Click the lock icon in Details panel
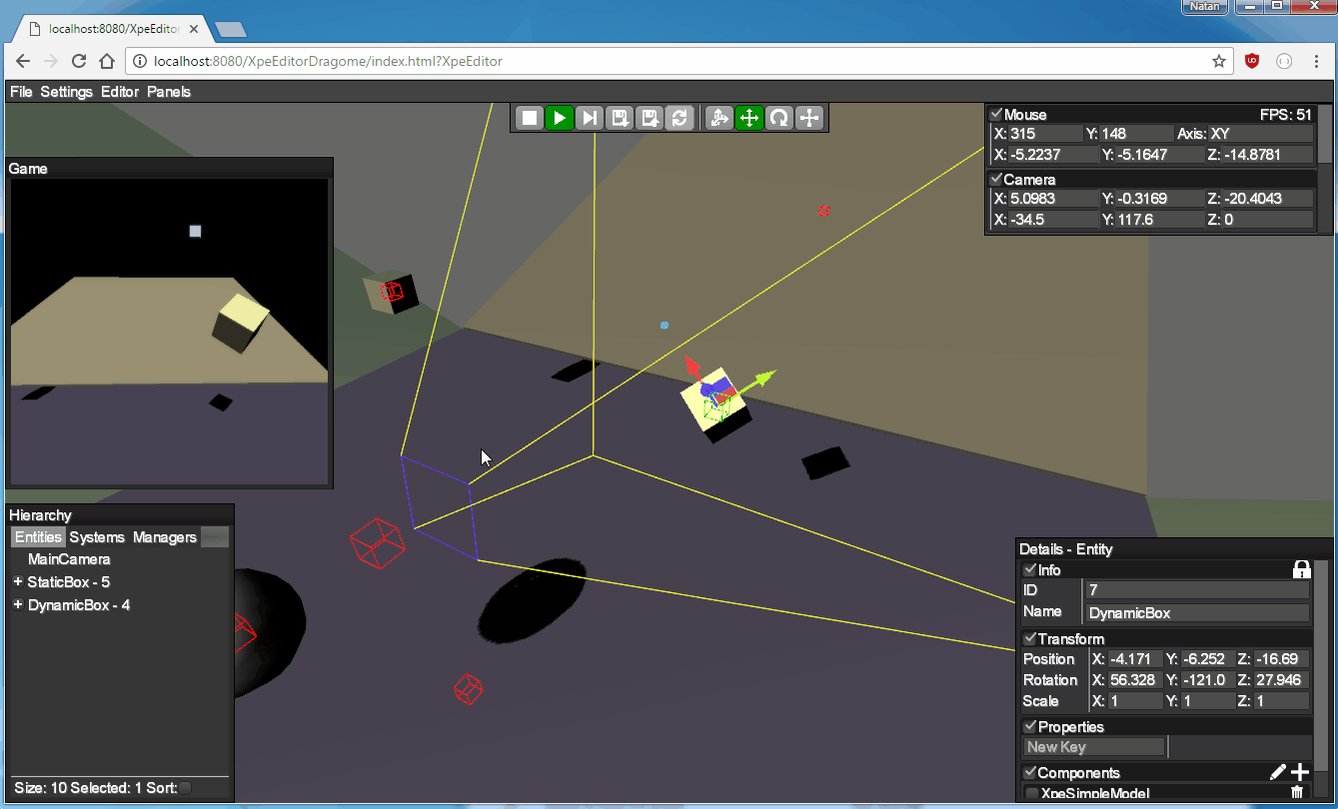Viewport: 1338px width, 809px height. coord(1302,568)
